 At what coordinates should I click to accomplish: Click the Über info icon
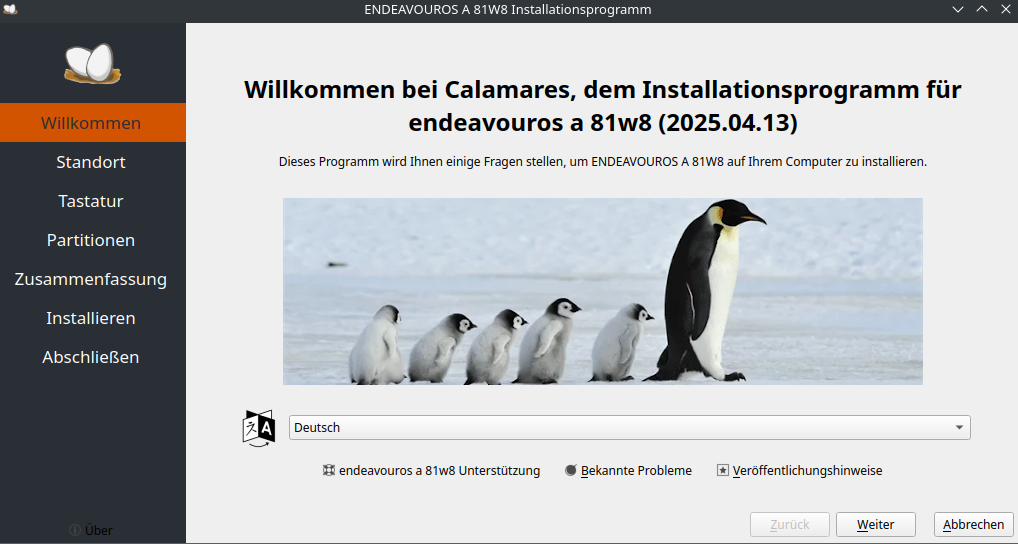(x=75, y=530)
